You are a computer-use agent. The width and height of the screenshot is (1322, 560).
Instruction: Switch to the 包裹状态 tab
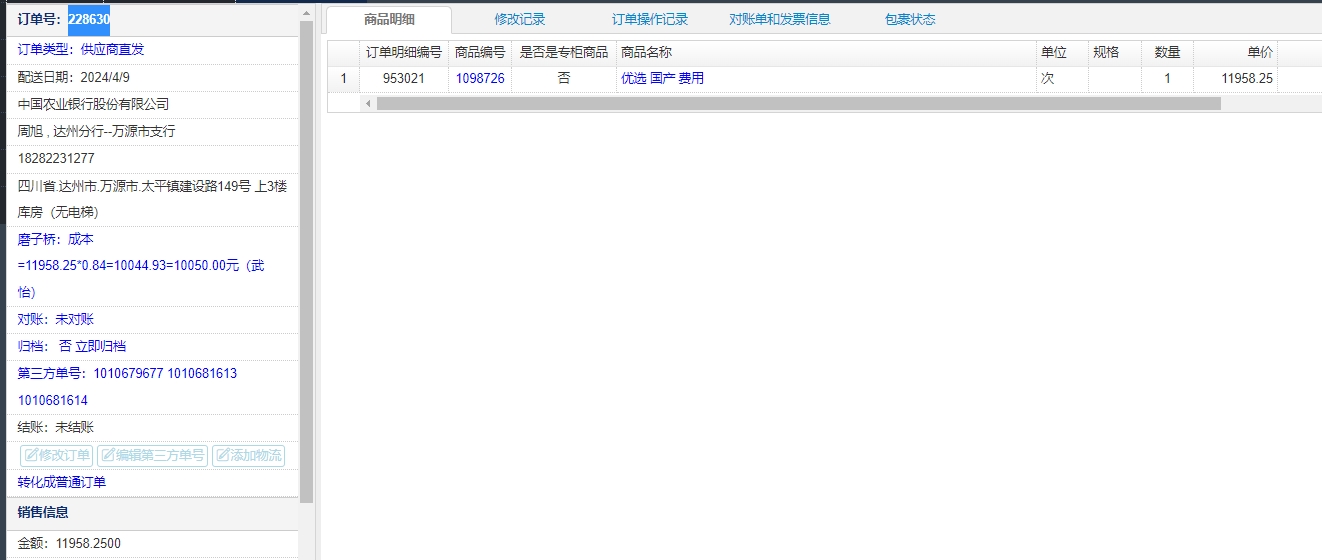coord(910,19)
